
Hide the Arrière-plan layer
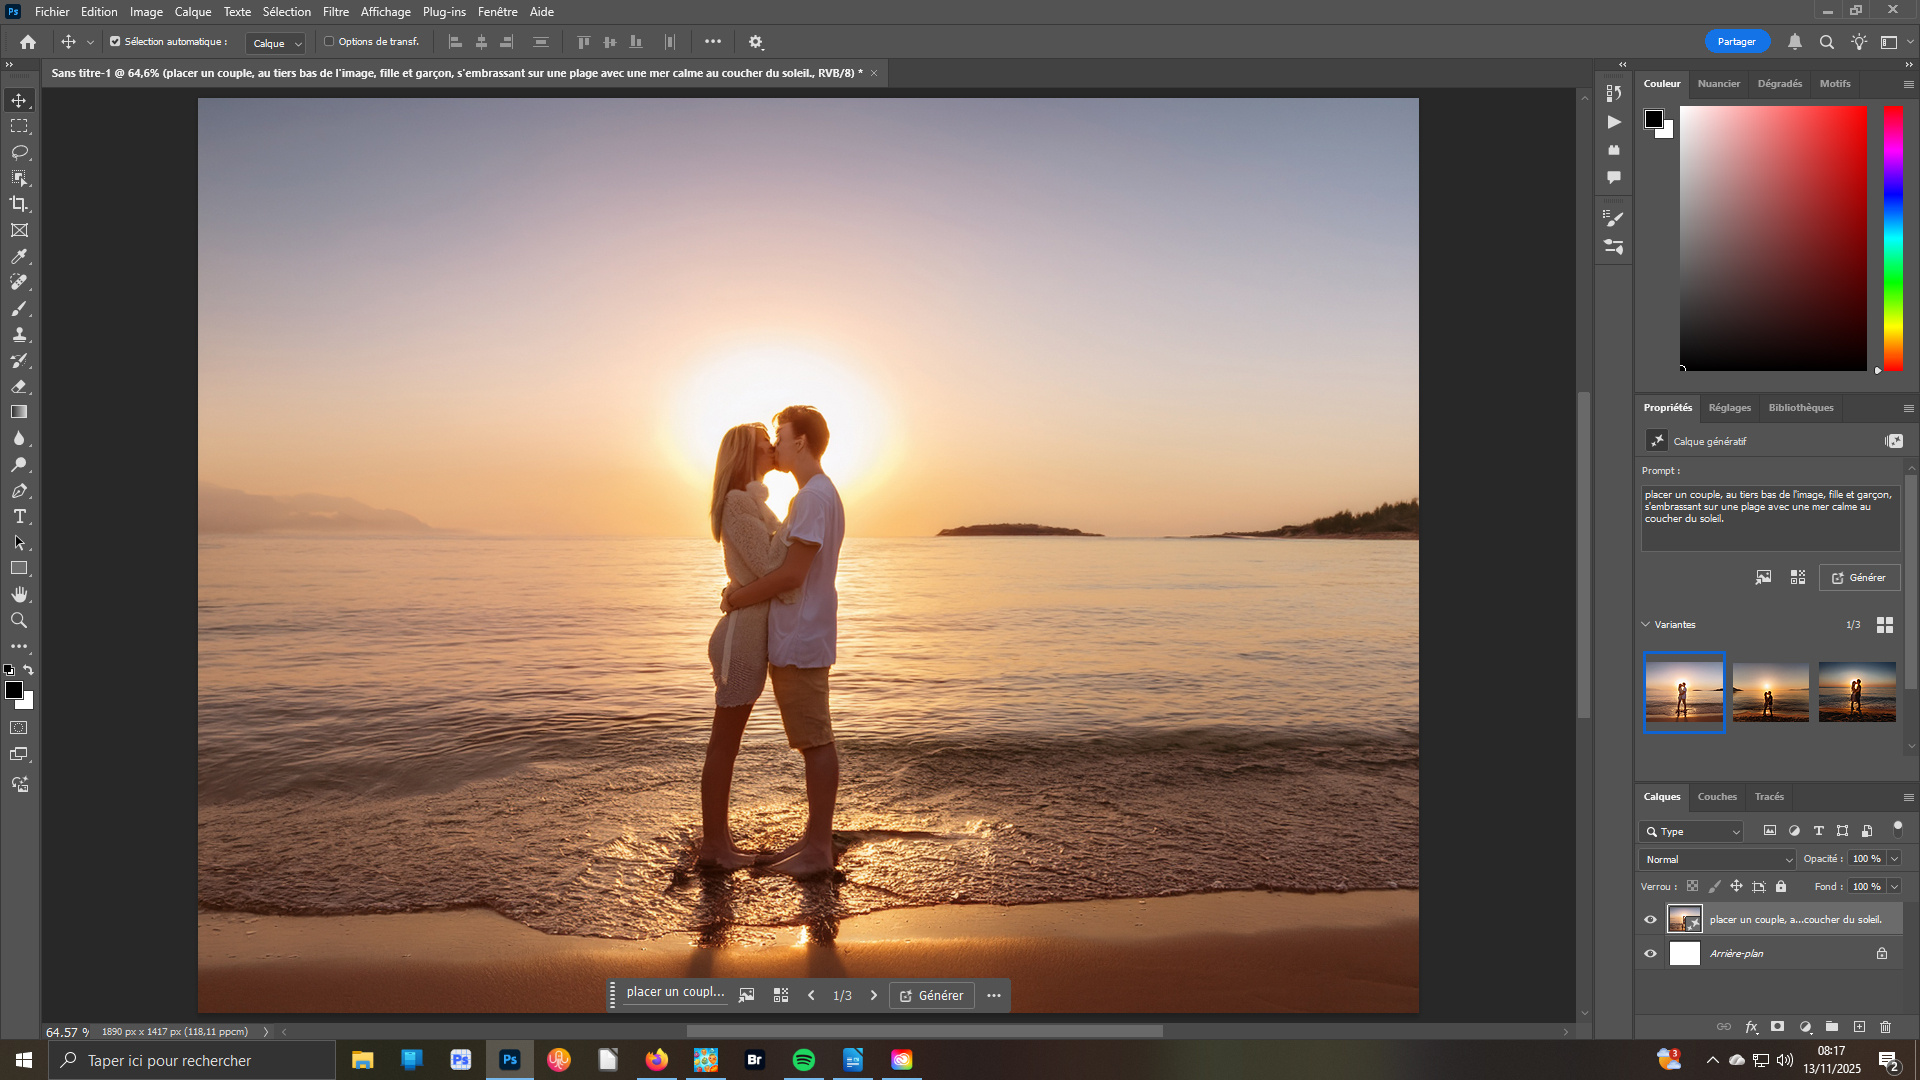(1651, 954)
